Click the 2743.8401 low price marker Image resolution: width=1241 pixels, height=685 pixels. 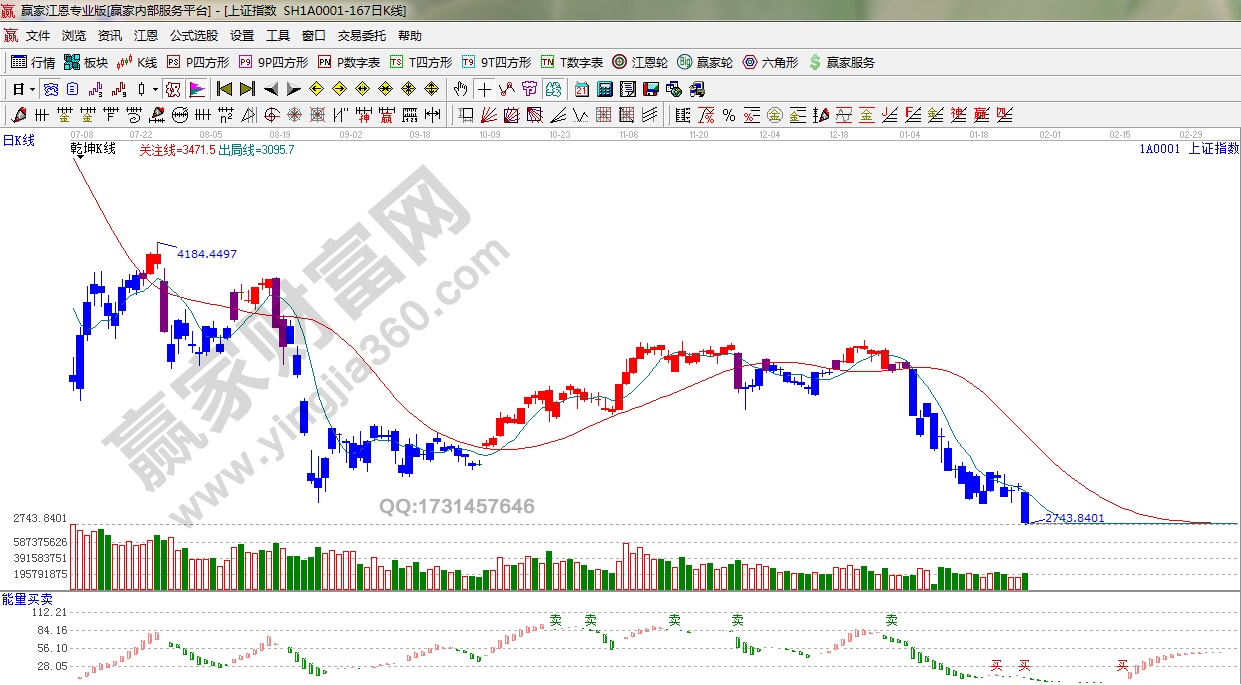point(1074,518)
